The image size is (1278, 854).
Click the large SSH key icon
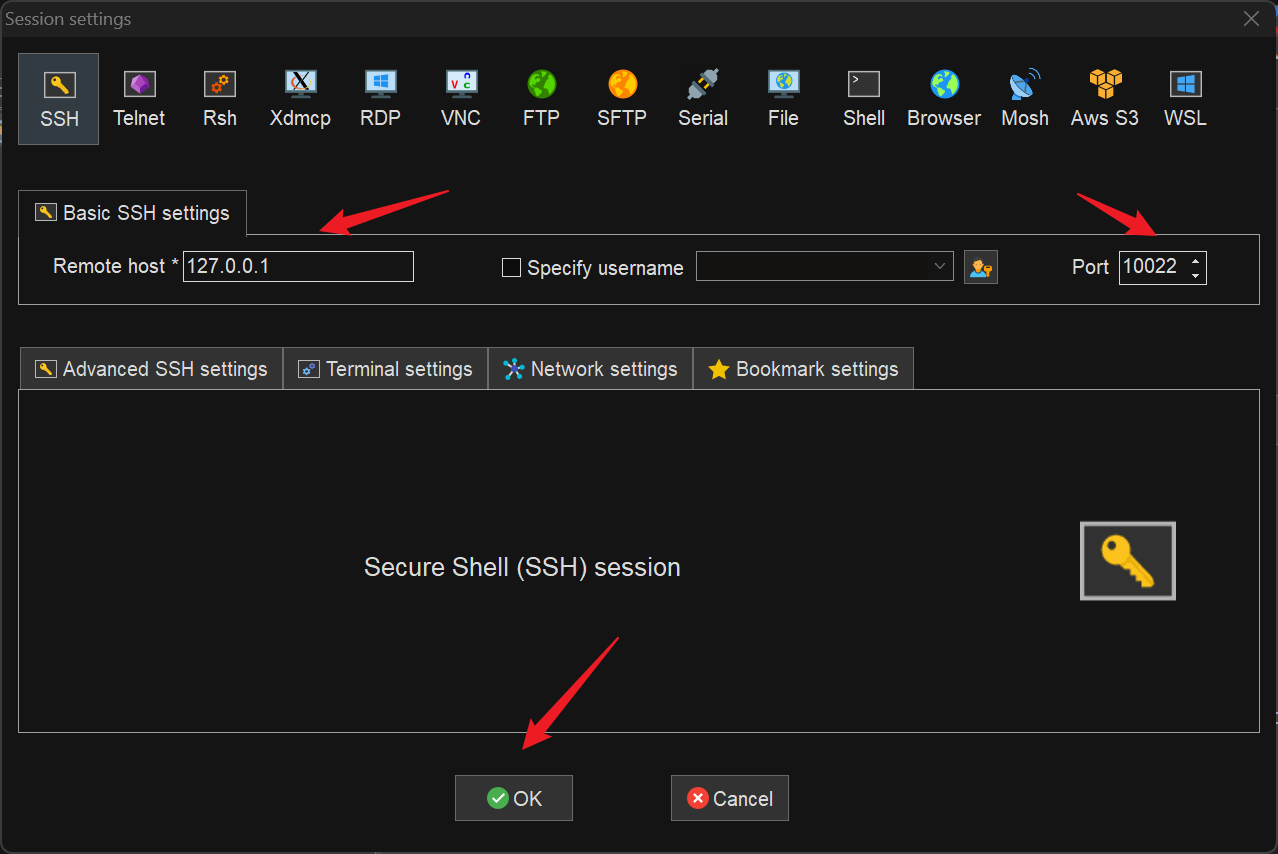pos(1128,561)
